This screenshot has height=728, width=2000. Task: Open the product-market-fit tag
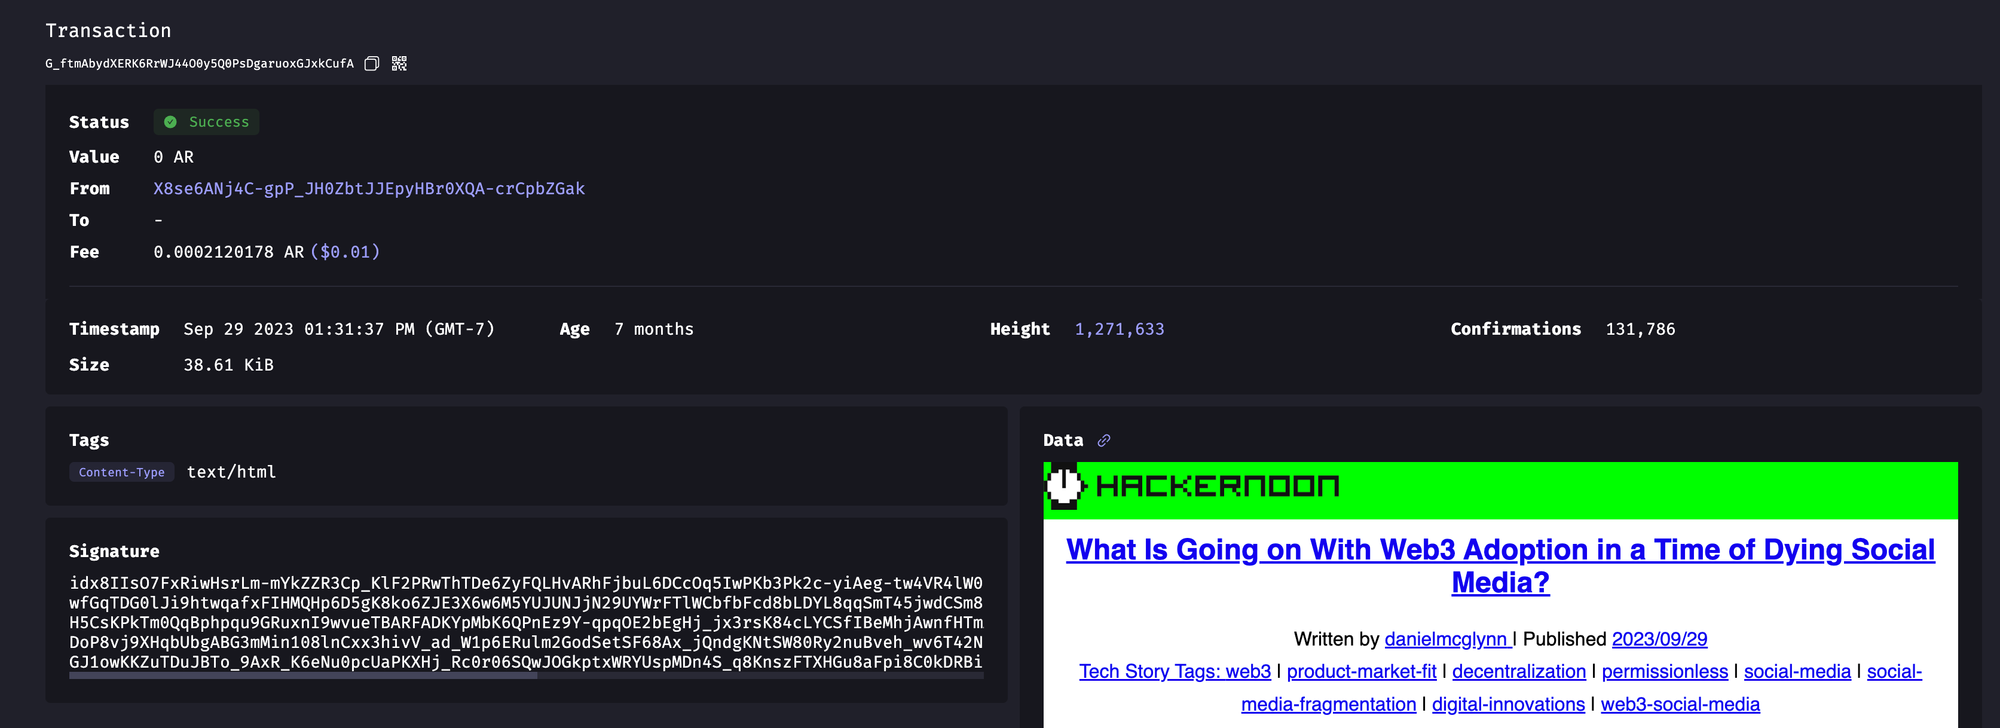[1361, 672]
